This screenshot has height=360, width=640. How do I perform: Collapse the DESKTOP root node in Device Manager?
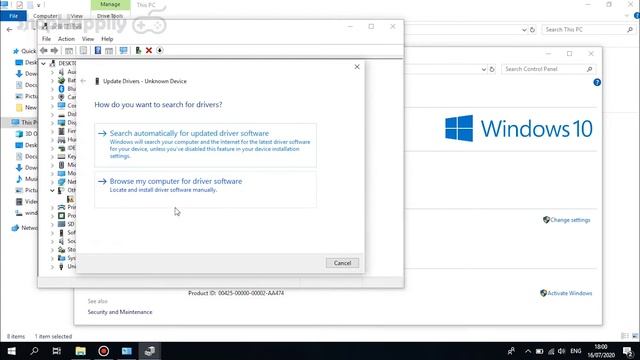(x=43, y=63)
